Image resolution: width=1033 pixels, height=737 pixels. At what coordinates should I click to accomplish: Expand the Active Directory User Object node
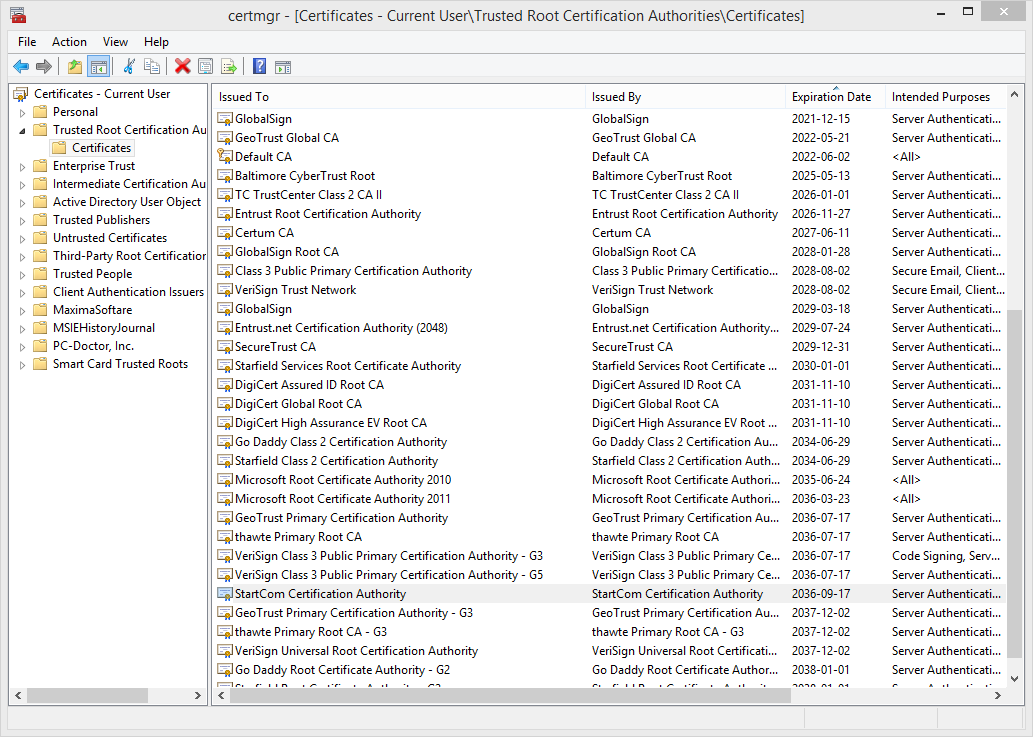22,202
